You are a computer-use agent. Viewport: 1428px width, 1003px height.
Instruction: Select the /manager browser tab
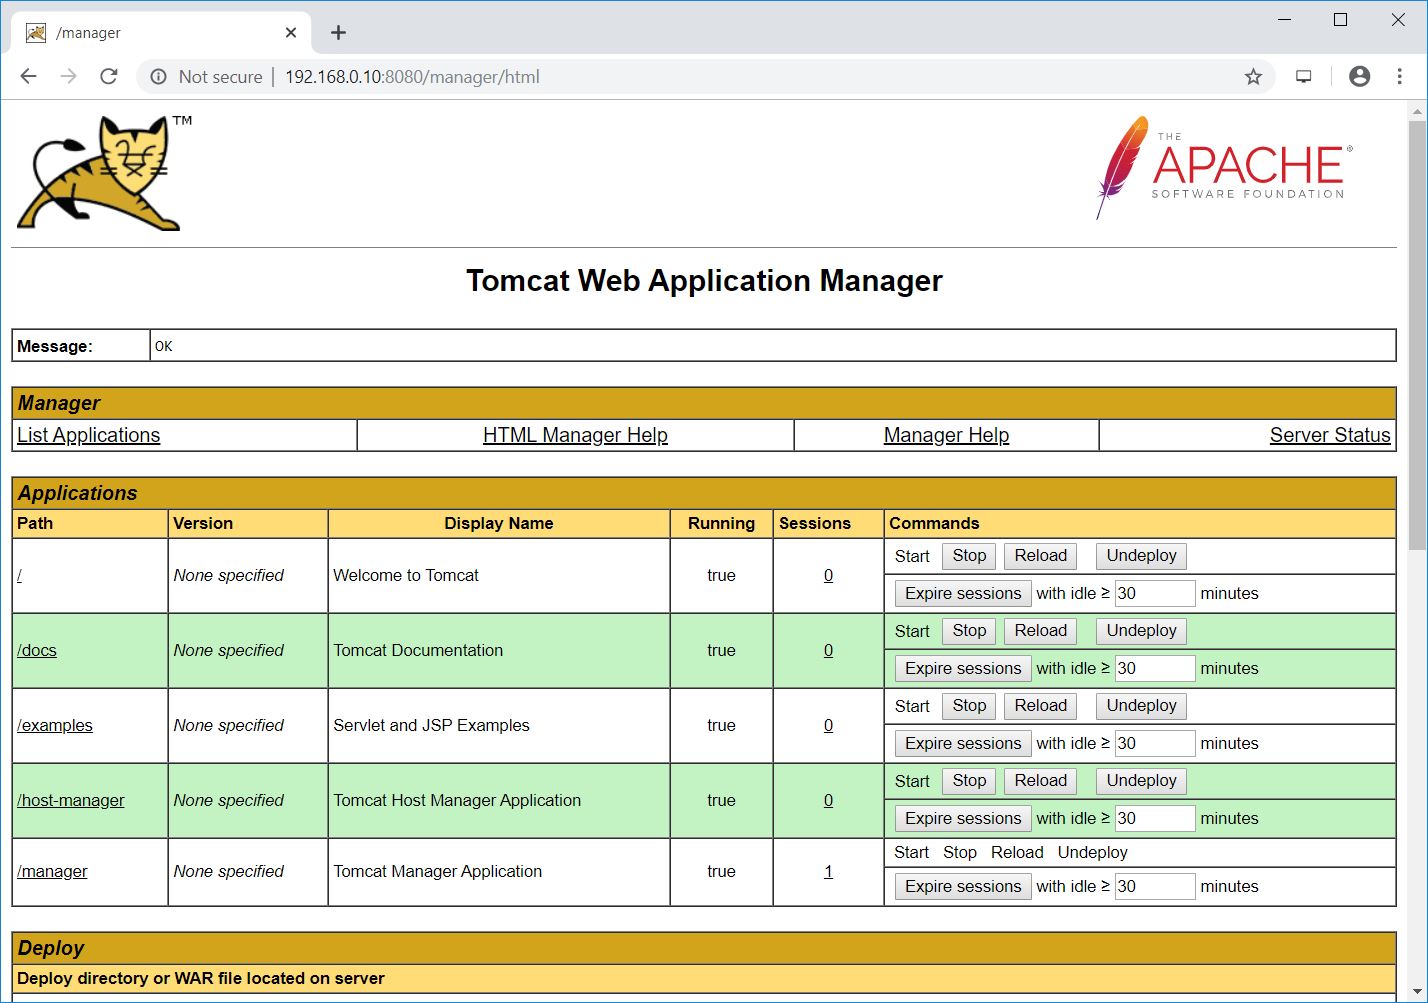click(x=160, y=32)
